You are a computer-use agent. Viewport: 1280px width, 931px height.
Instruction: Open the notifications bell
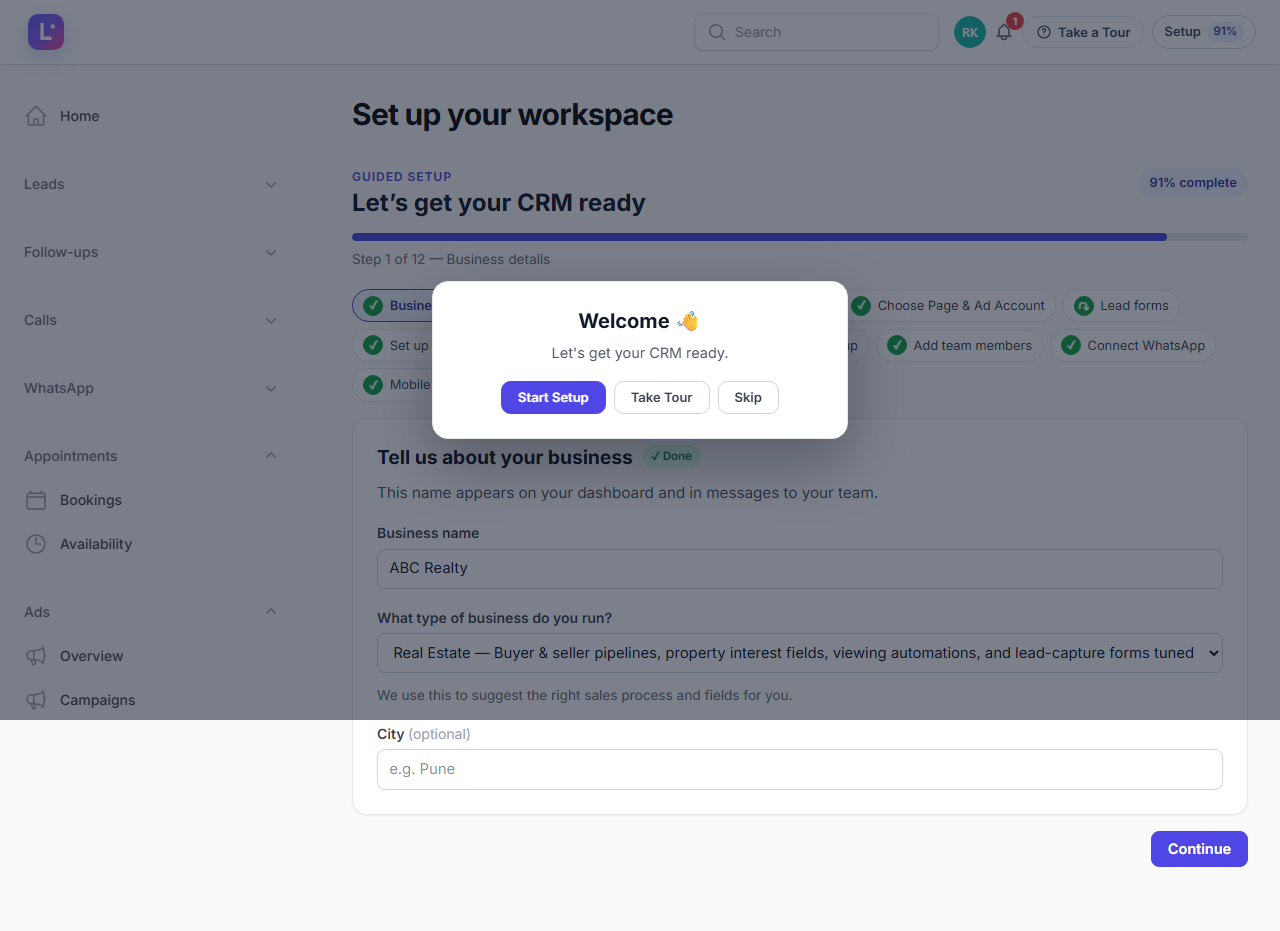[x=1004, y=32]
